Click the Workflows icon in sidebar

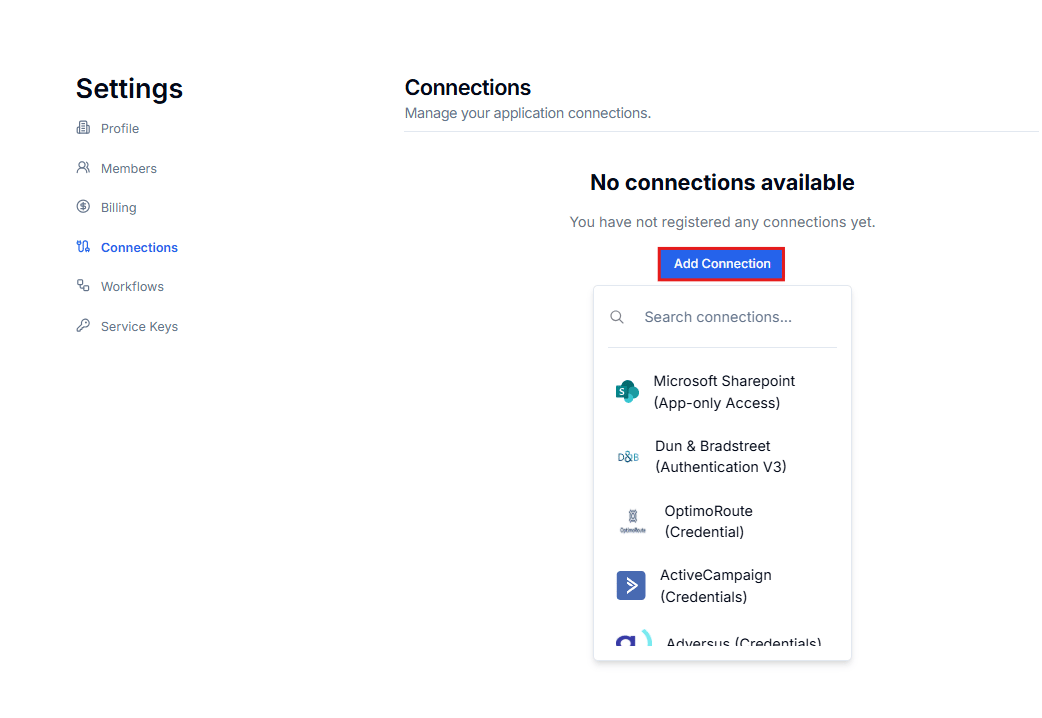tap(83, 286)
